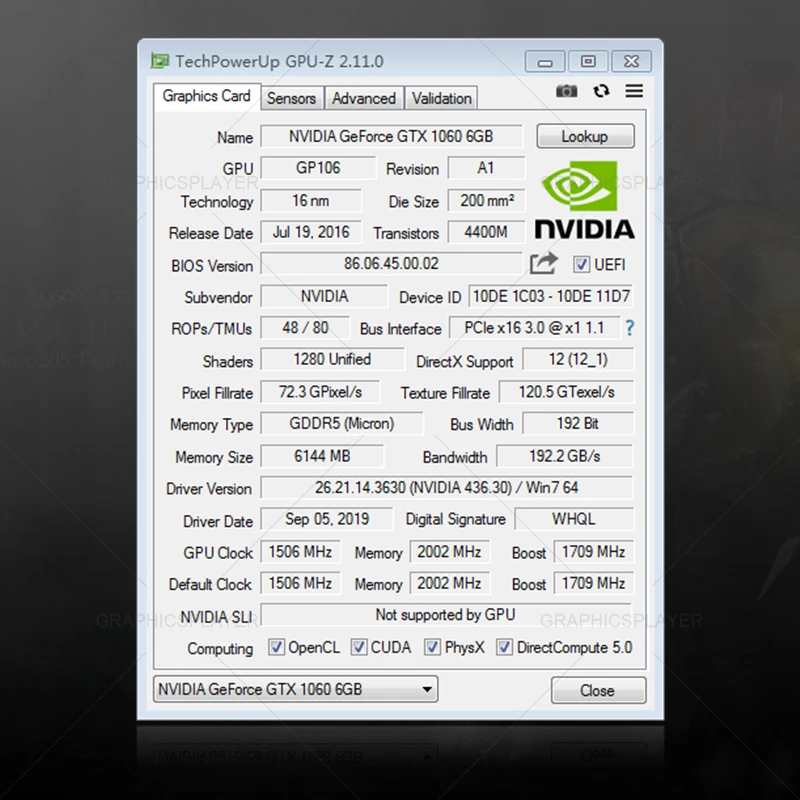Click the Computing label
Viewport: 800px width, 800px height.
point(220,648)
